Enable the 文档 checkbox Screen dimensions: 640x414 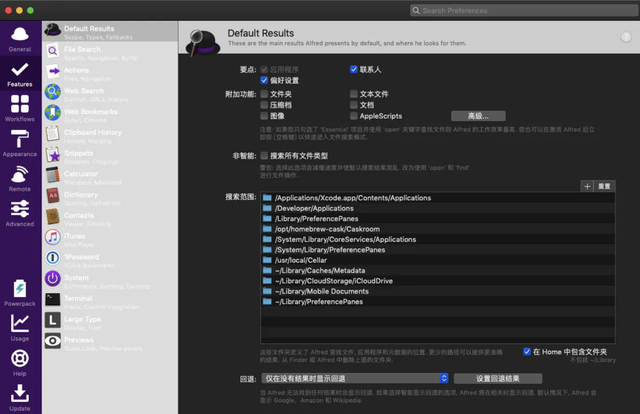tap(353, 105)
